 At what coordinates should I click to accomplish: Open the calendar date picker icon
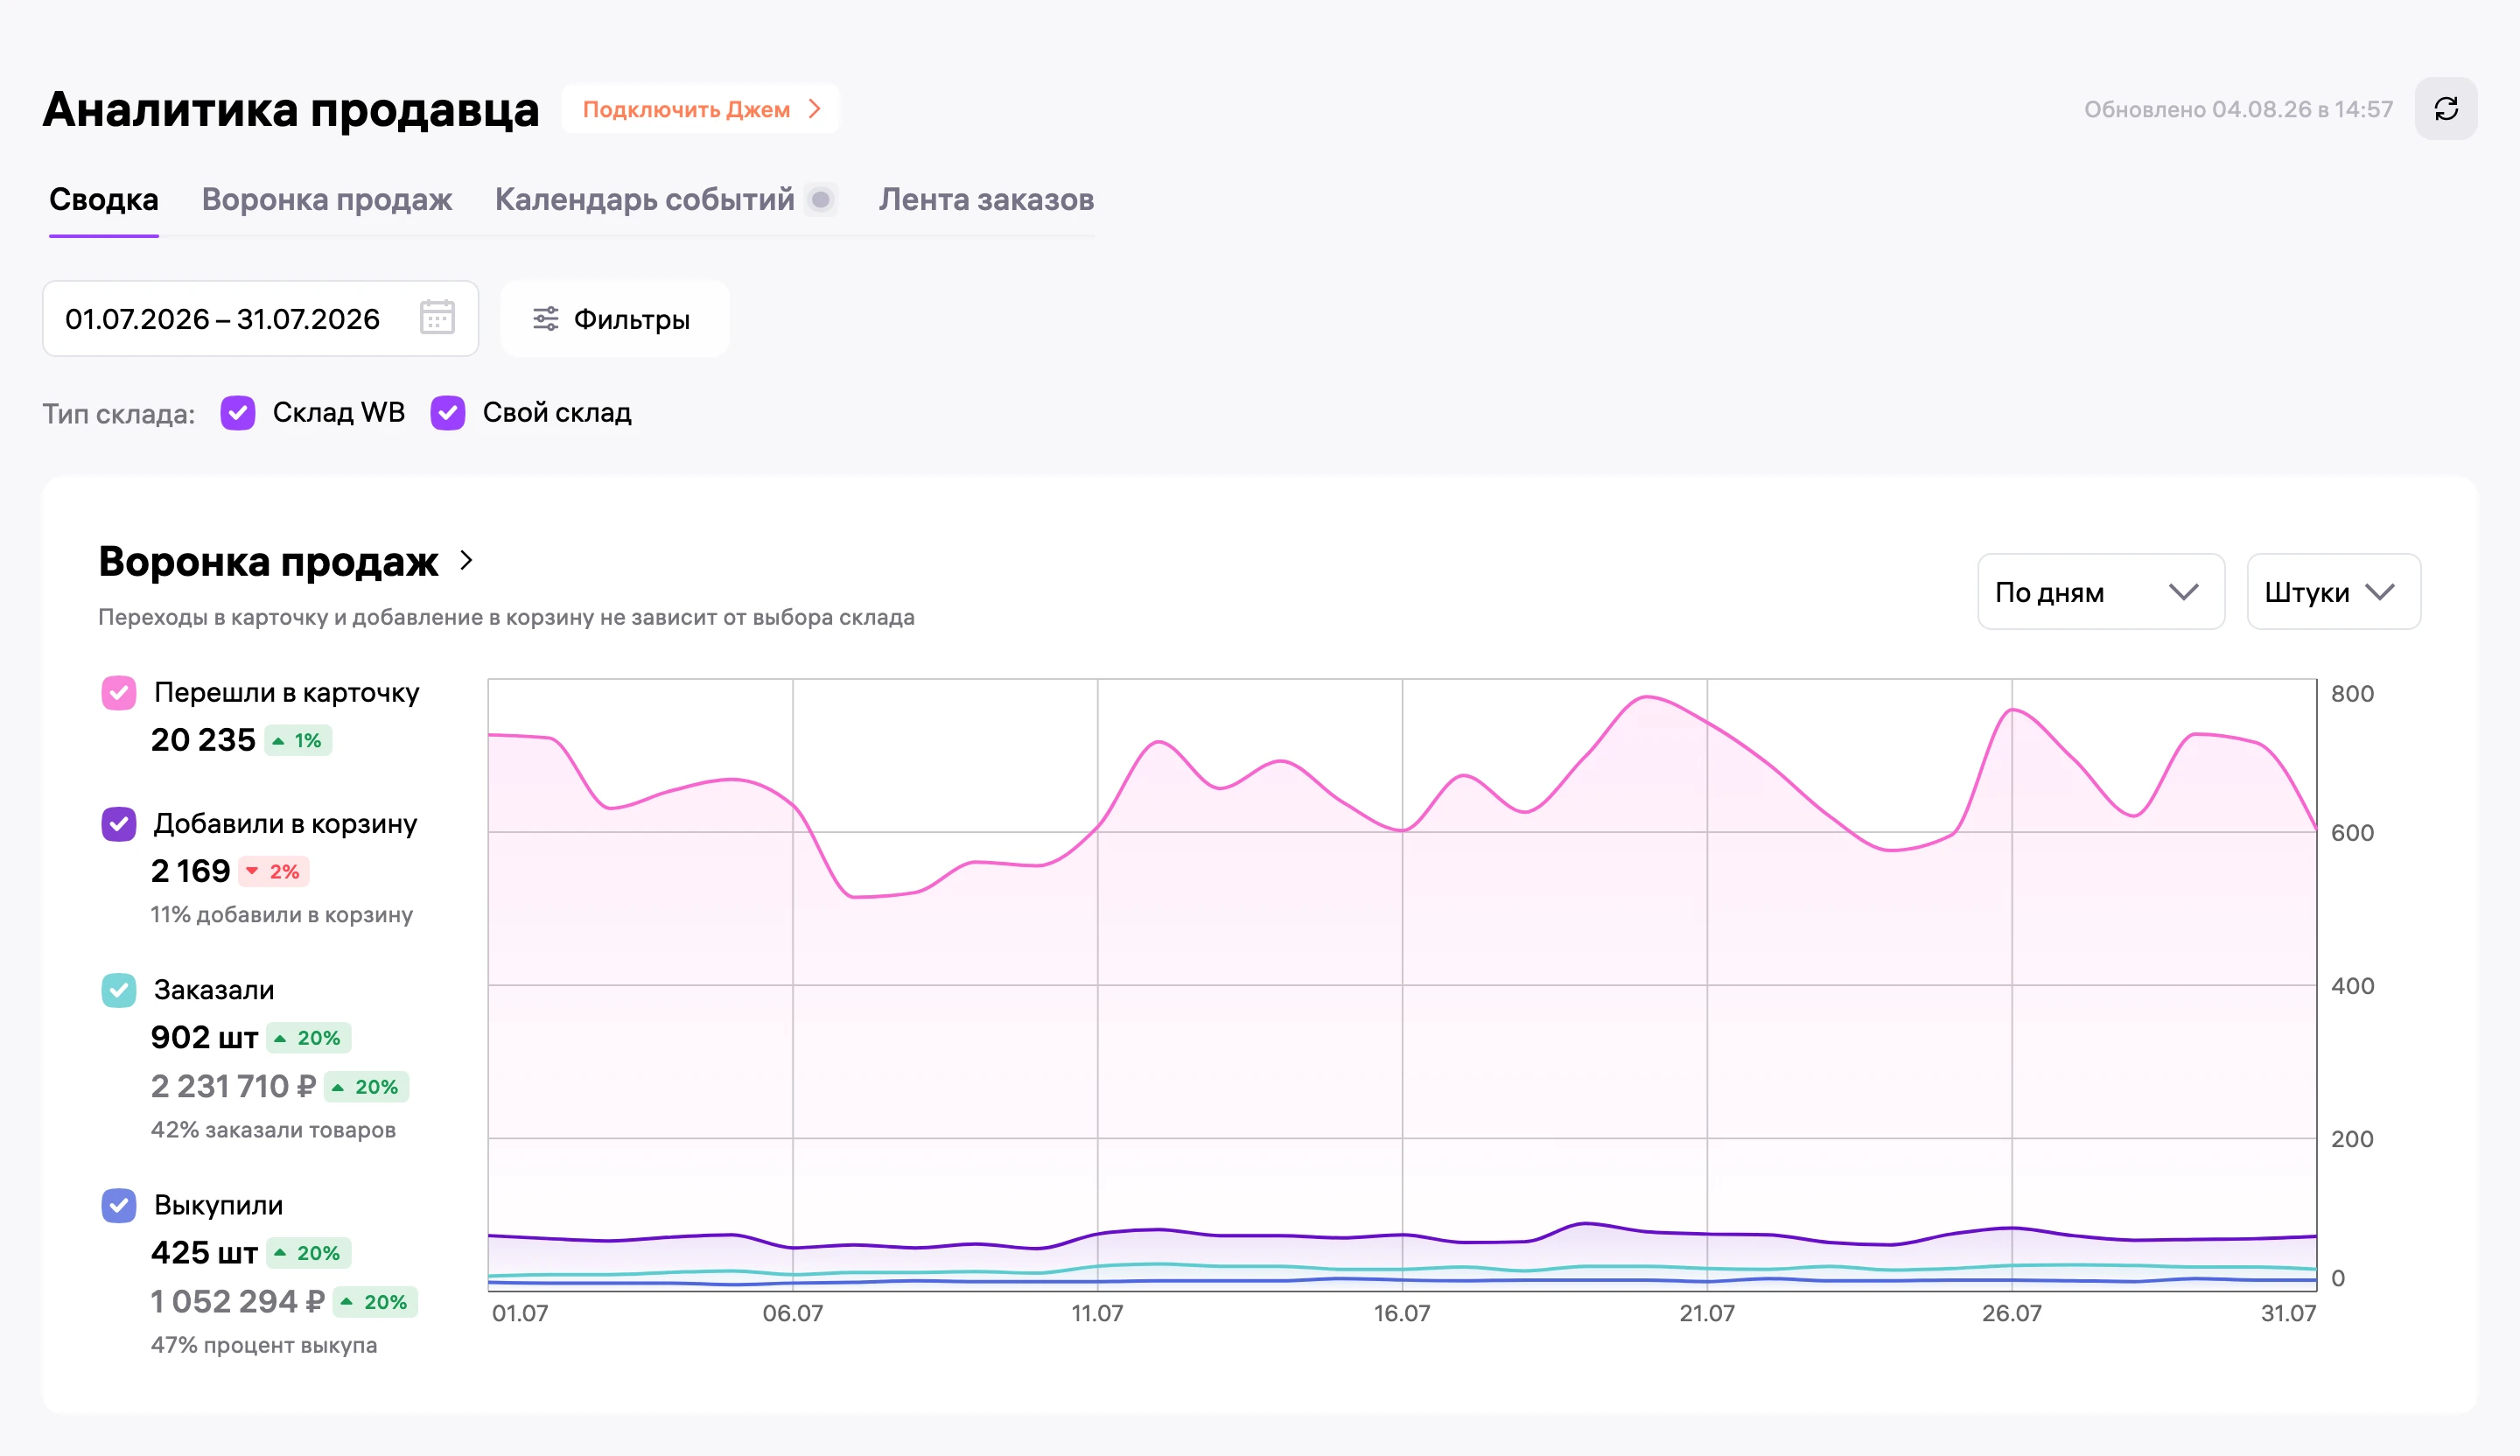point(437,318)
